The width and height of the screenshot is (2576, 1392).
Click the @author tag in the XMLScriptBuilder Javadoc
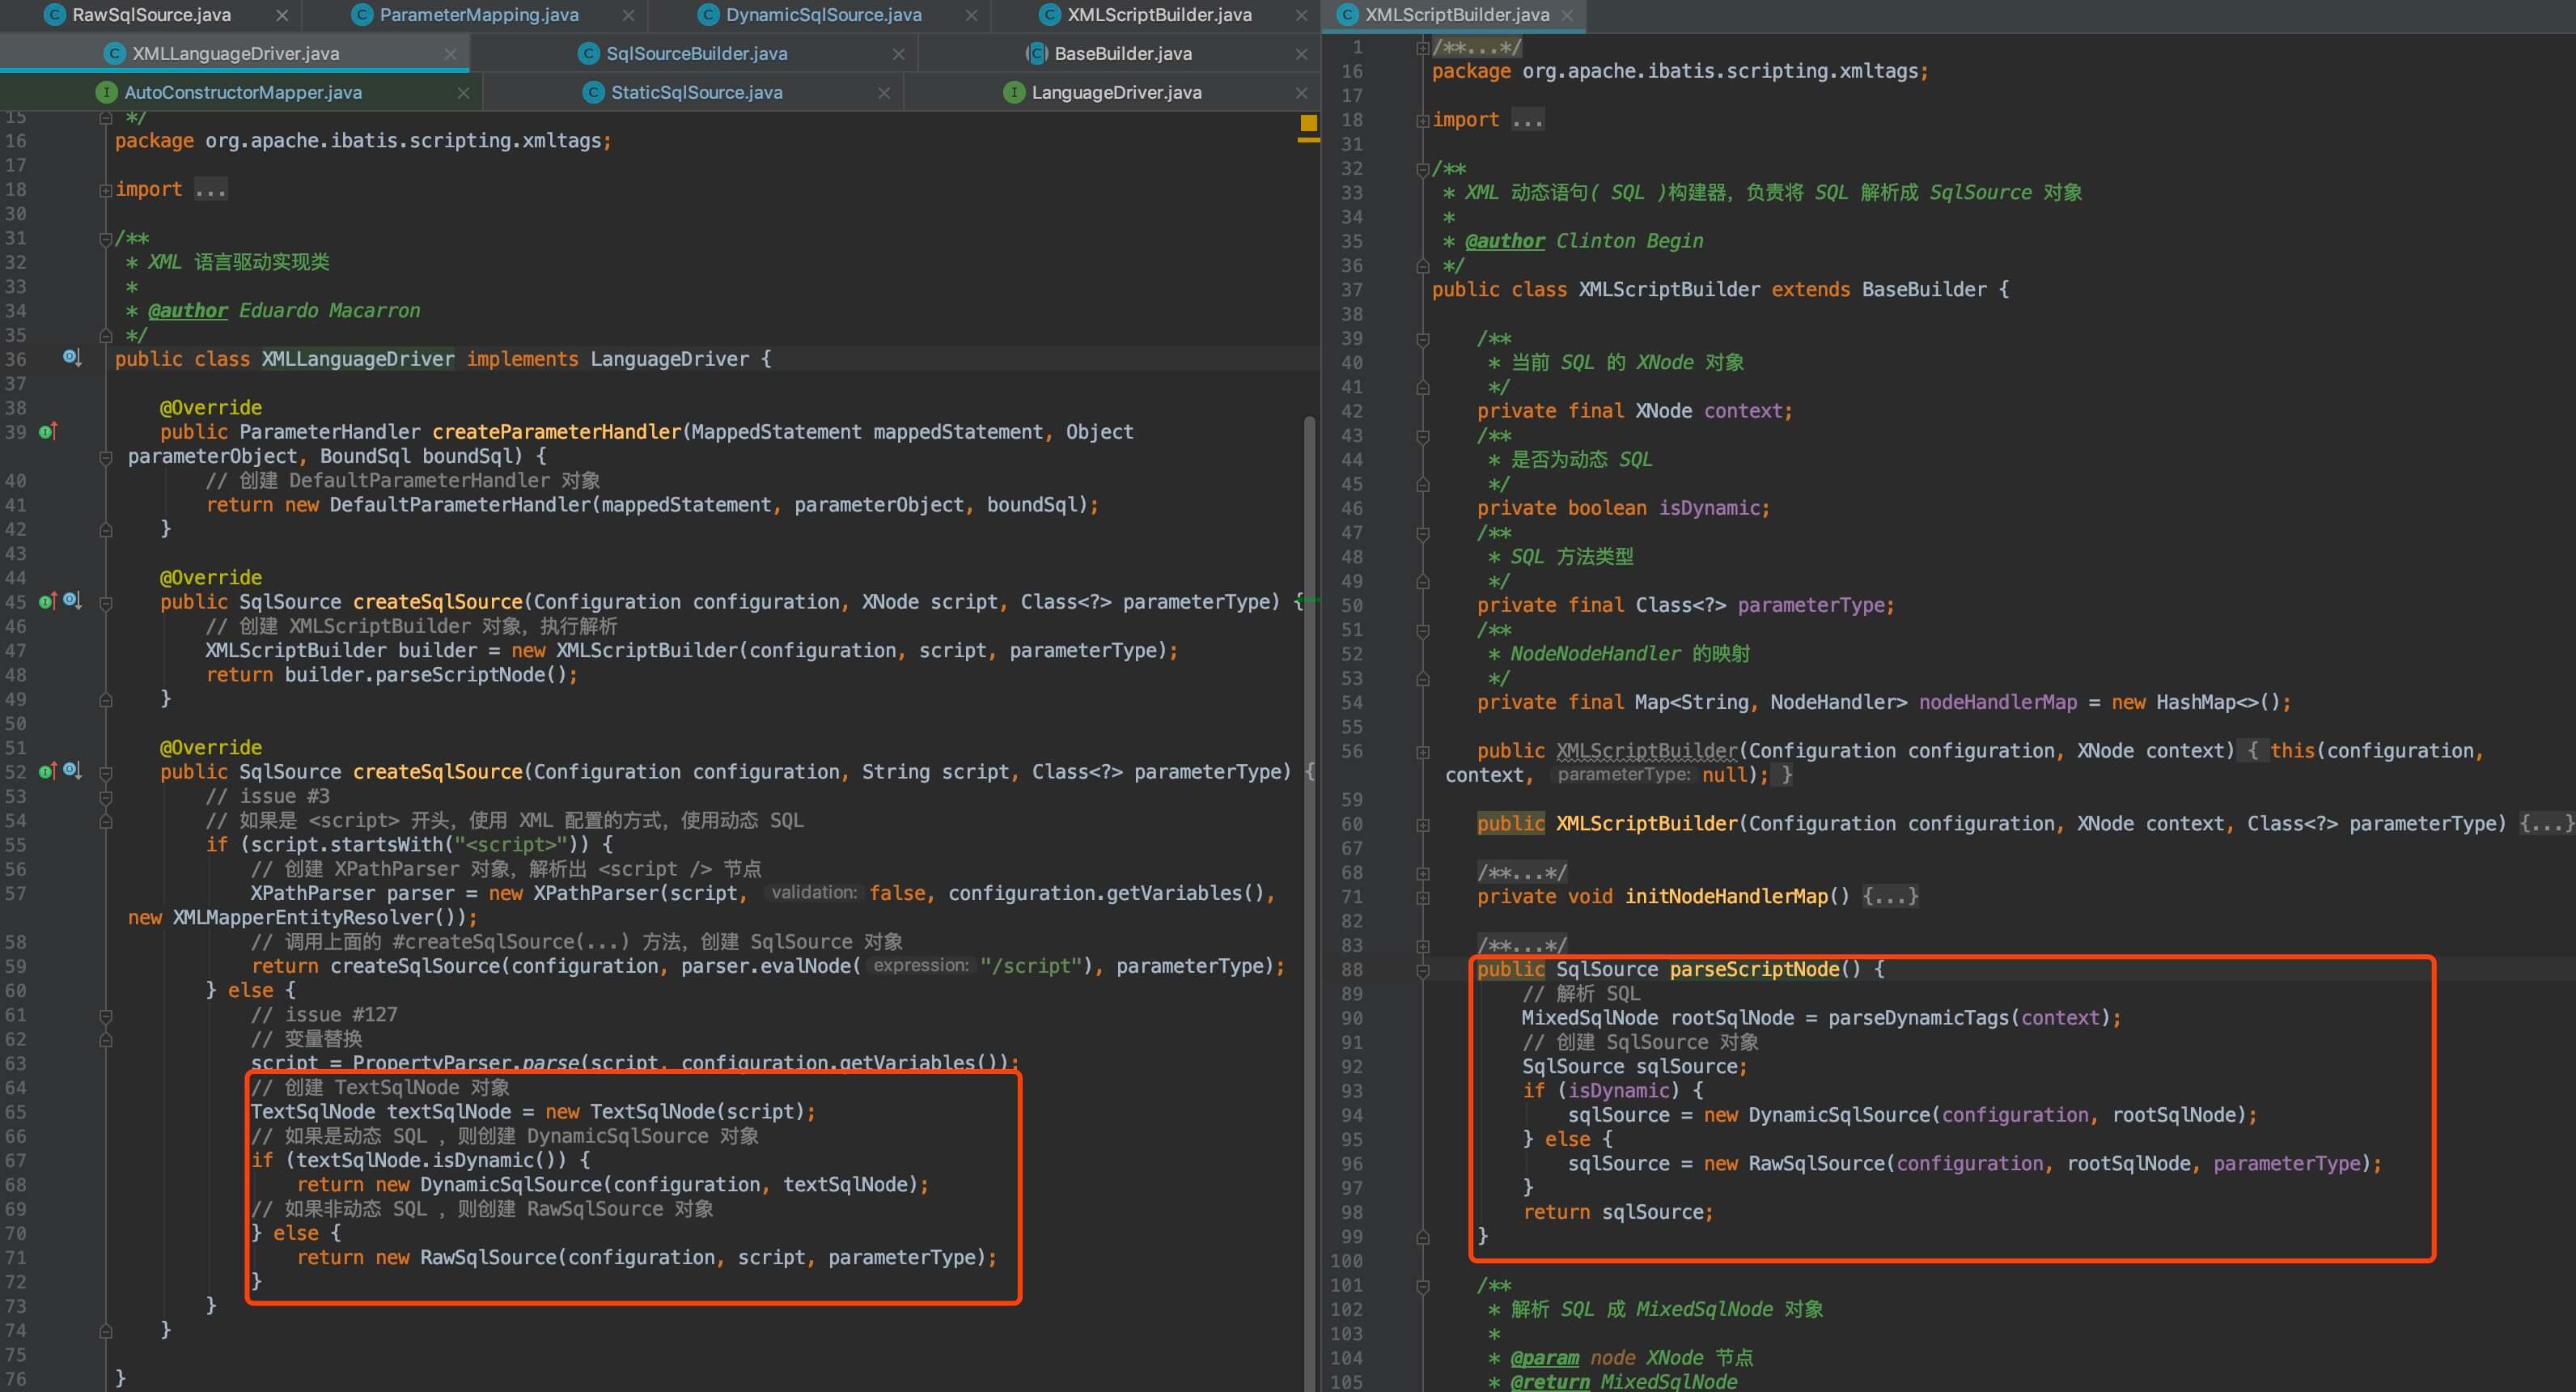tap(1504, 241)
